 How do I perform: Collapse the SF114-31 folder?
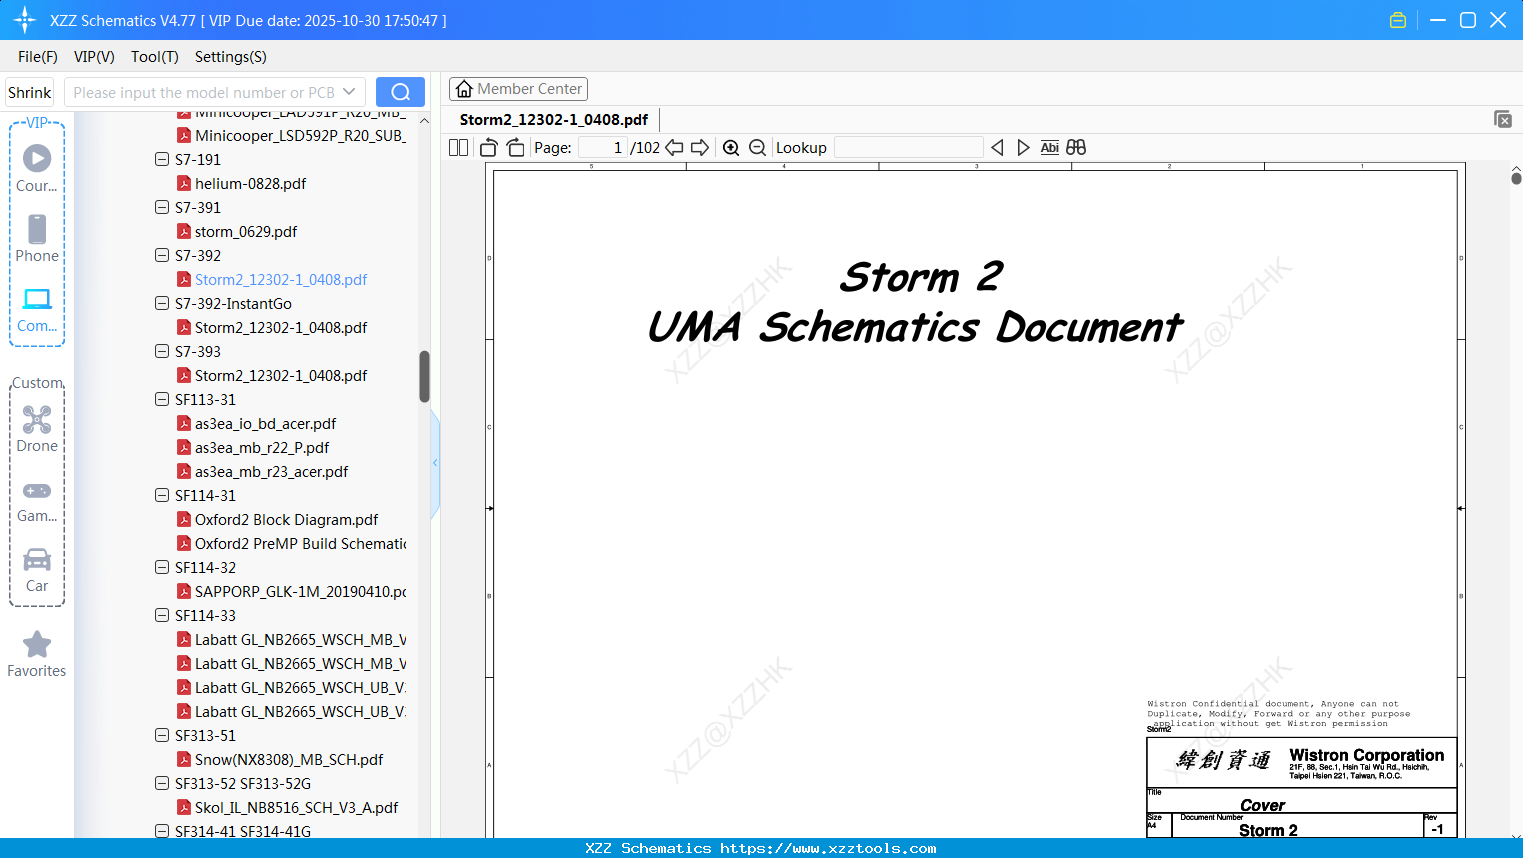(162, 495)
